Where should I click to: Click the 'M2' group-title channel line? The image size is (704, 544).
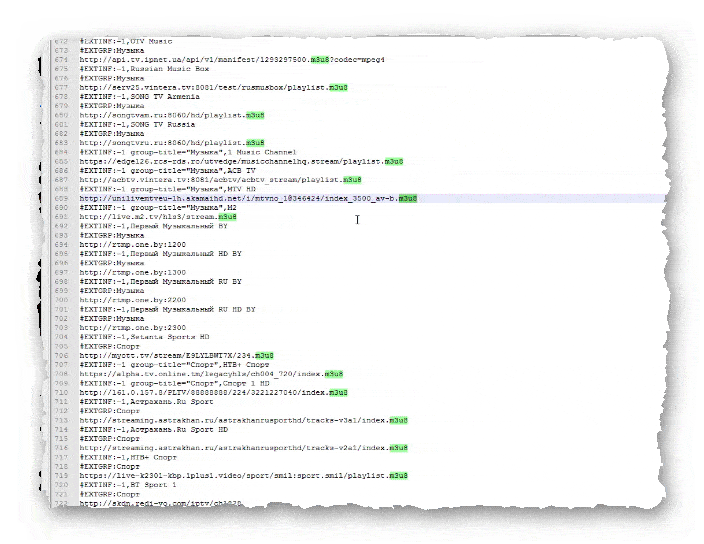[158, 207]
